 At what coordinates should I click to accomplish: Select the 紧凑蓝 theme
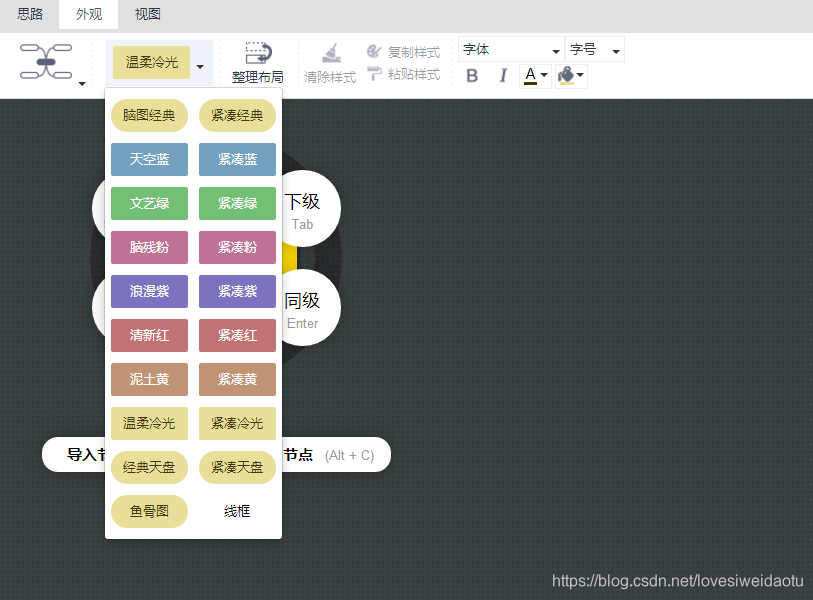tap(237, 159)
